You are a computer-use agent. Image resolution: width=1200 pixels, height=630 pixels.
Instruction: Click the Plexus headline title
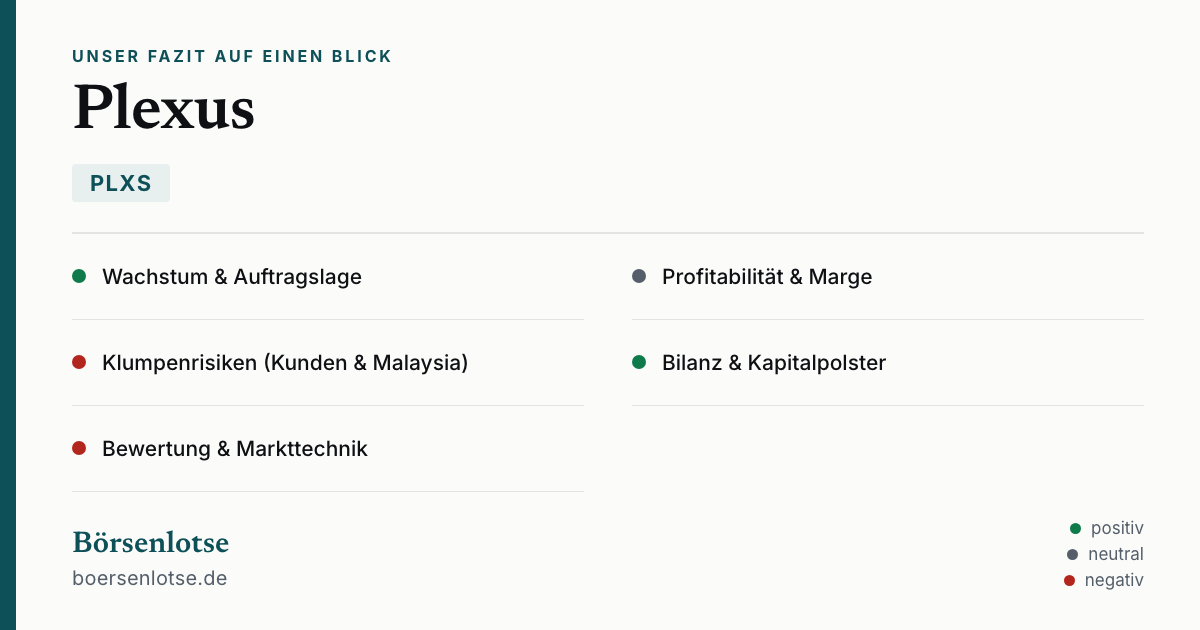pos(164,107)
